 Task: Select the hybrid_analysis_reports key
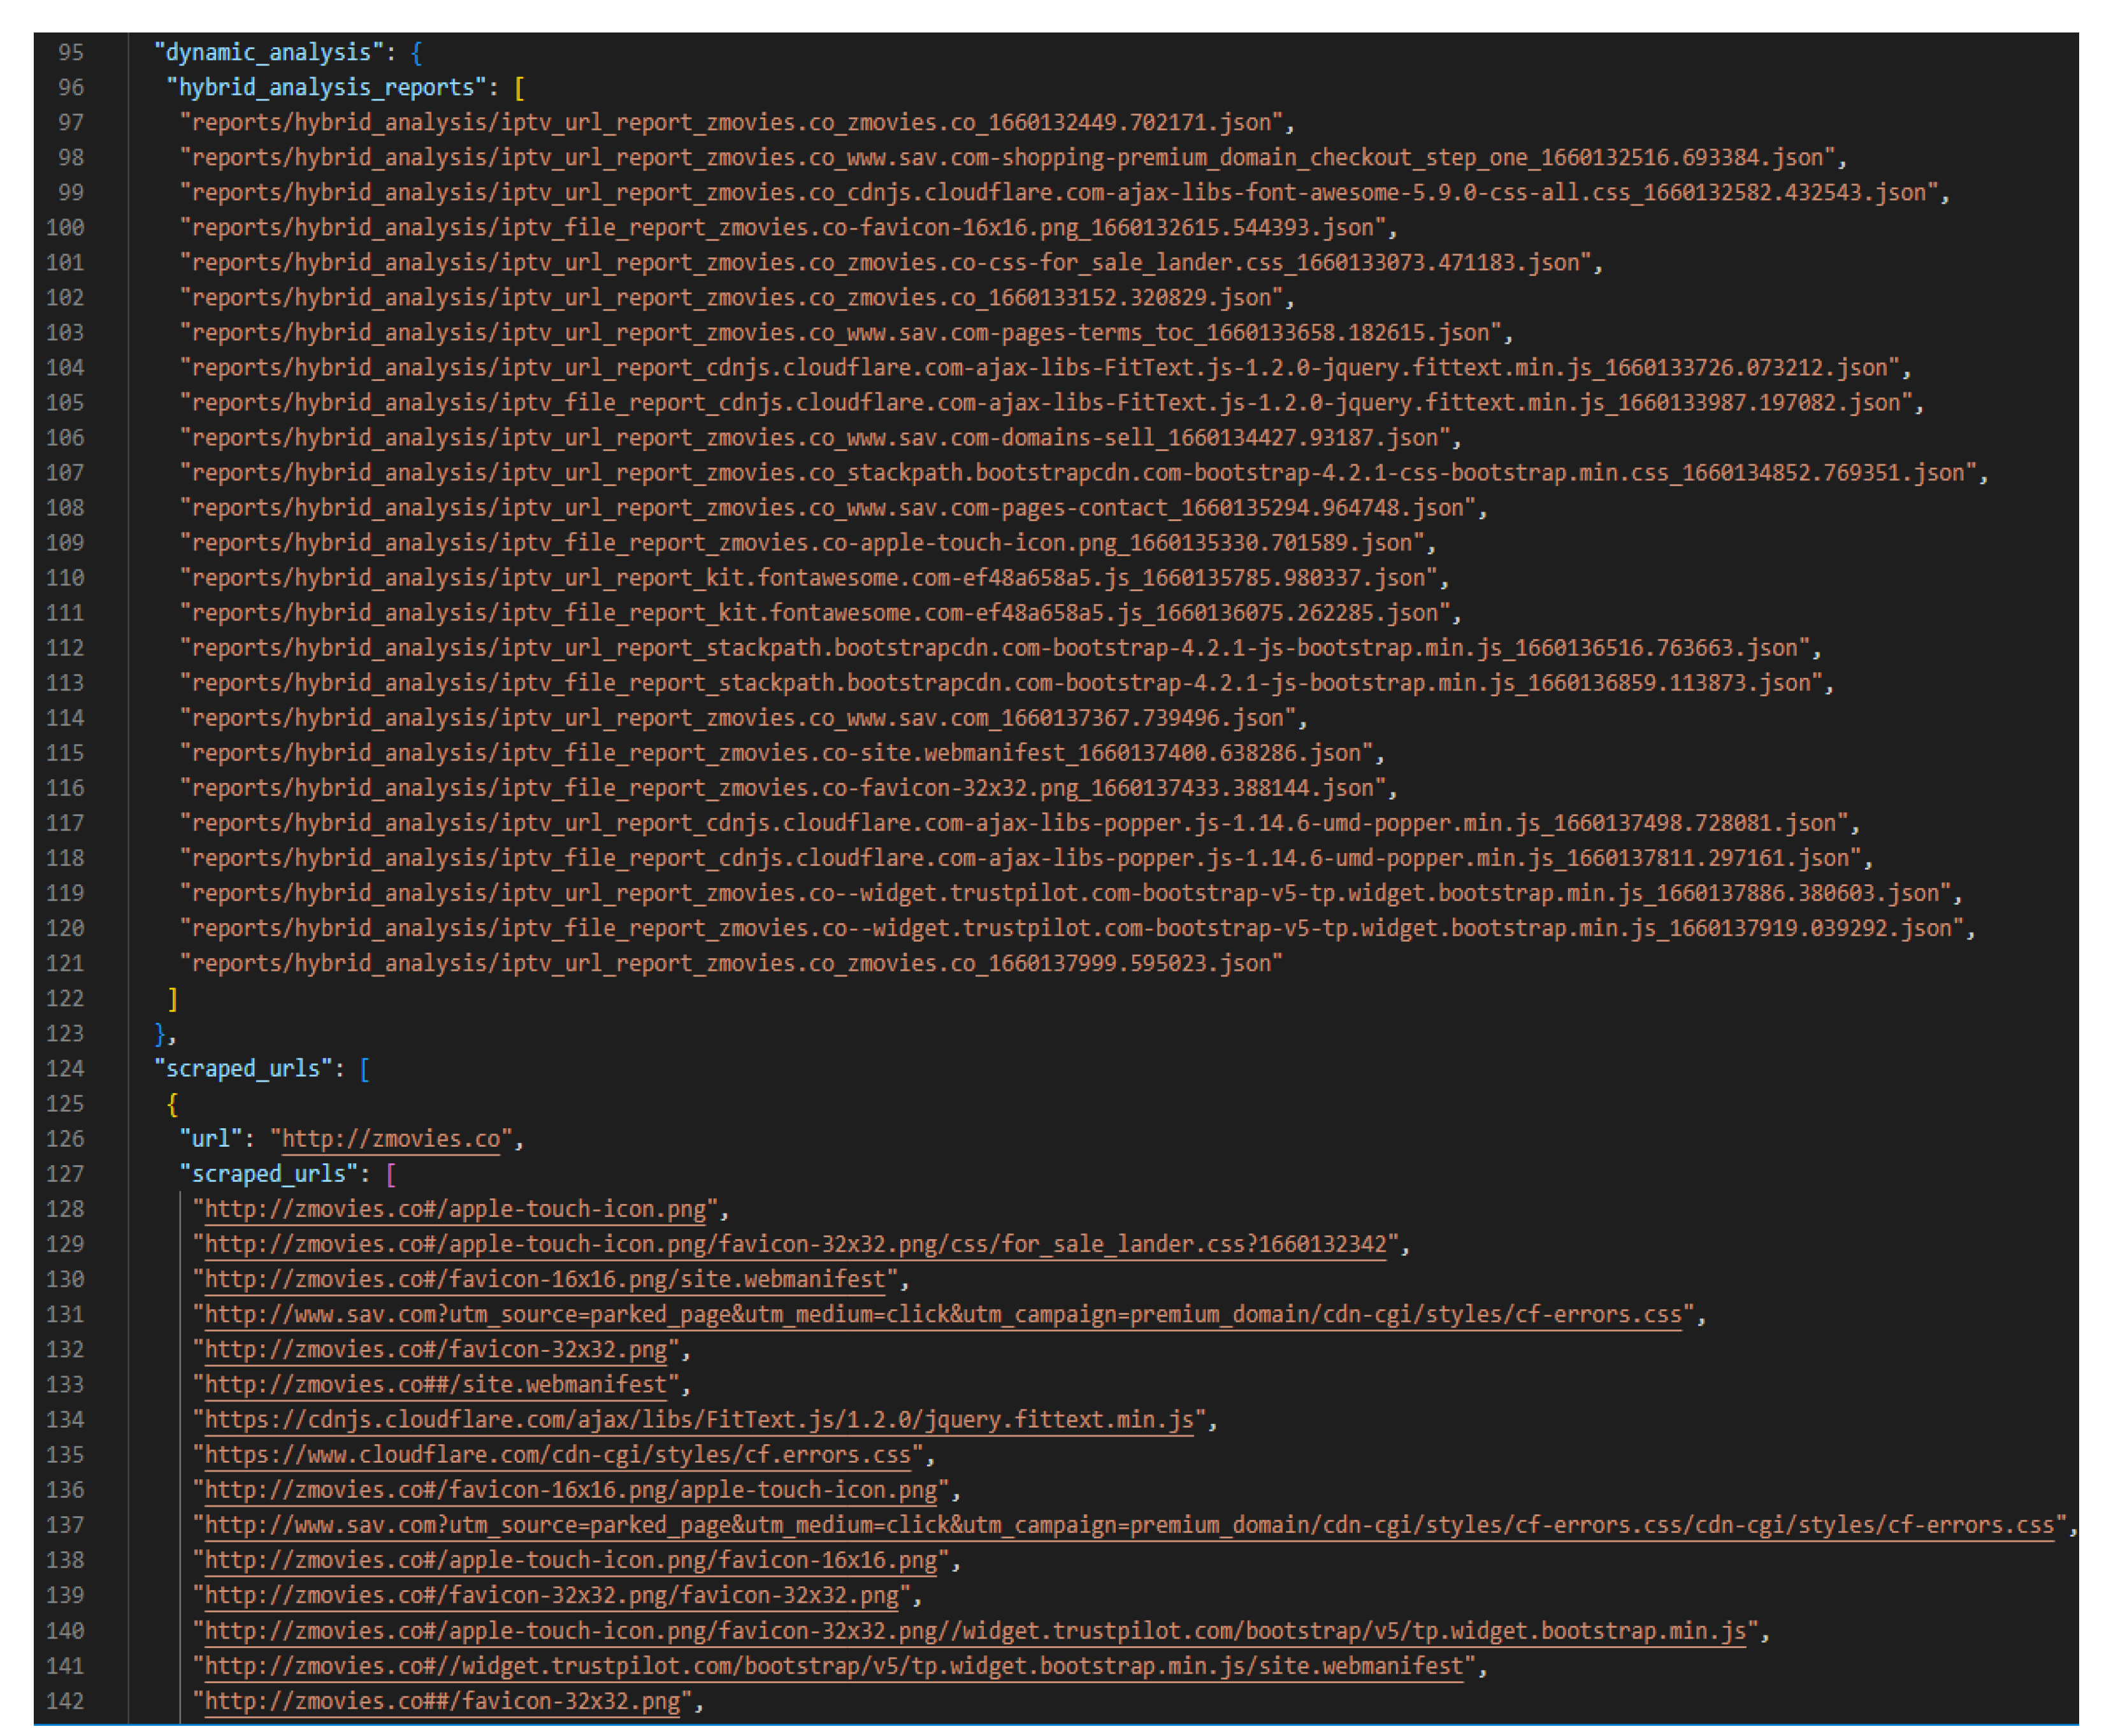tap(330, 88)
